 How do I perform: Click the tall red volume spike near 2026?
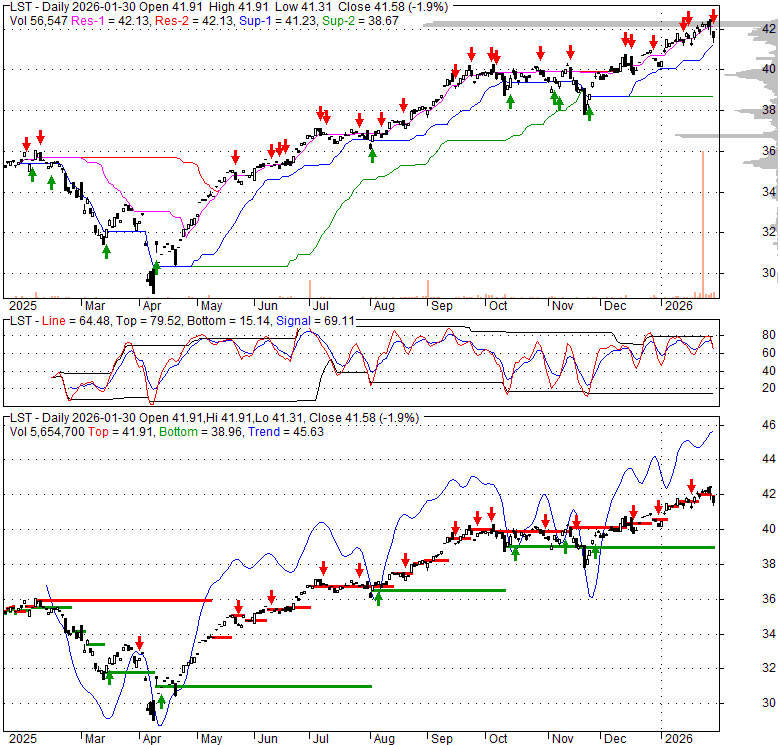[703, 222]
